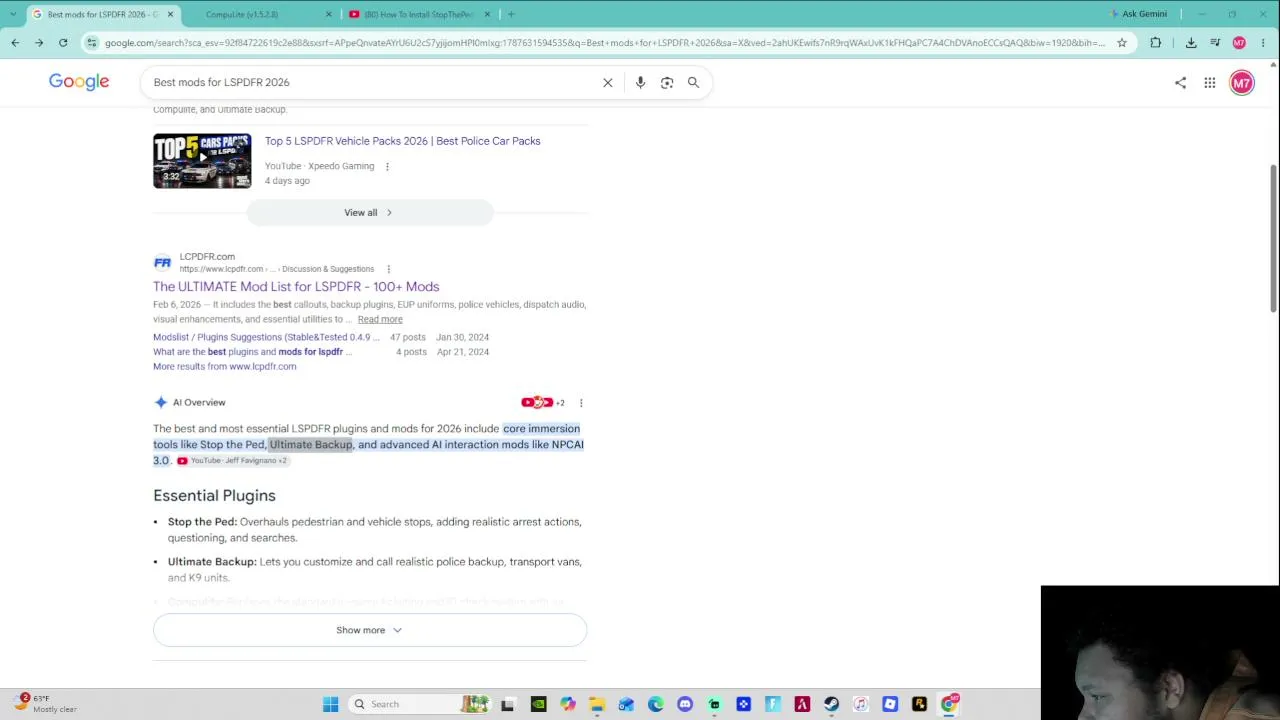Screen dimensions: 1280x720
Task: Reload the current page
Action: pos(63,43)
